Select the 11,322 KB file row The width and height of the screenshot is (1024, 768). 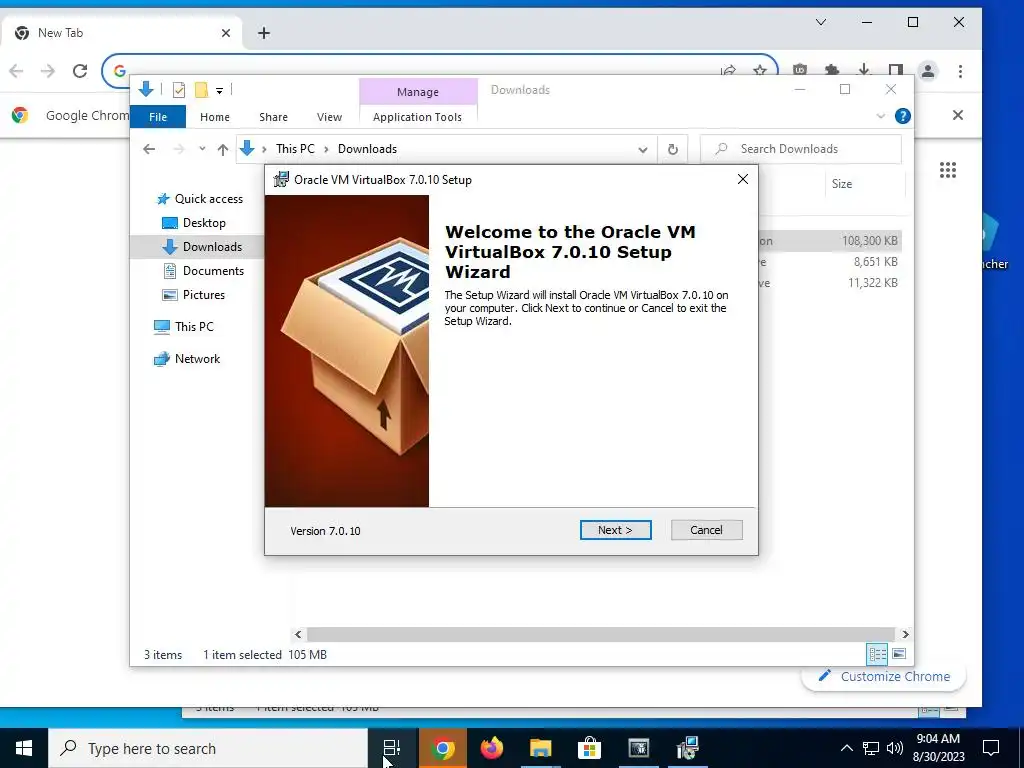pyautogui.click(x=830, y=283)
